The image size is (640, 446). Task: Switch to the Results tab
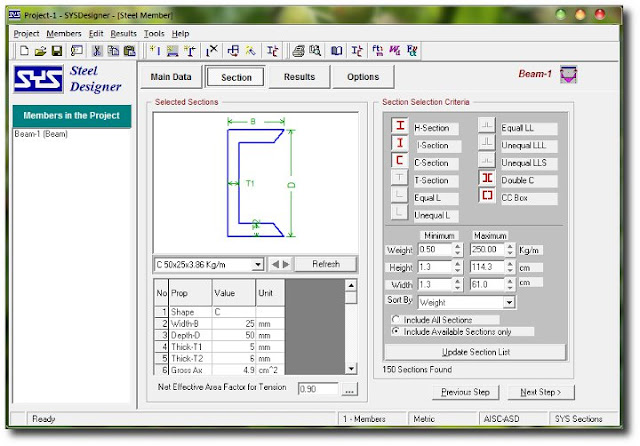[299, 77]
